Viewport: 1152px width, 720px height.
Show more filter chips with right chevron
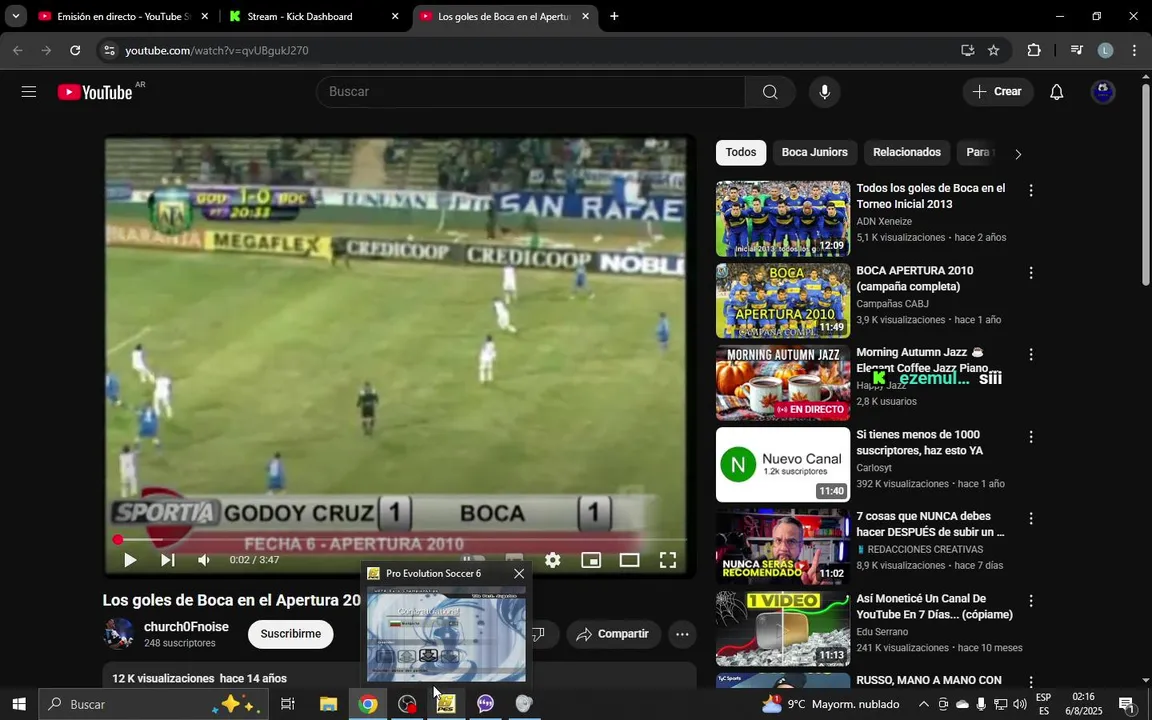(x=1018, y=154)
